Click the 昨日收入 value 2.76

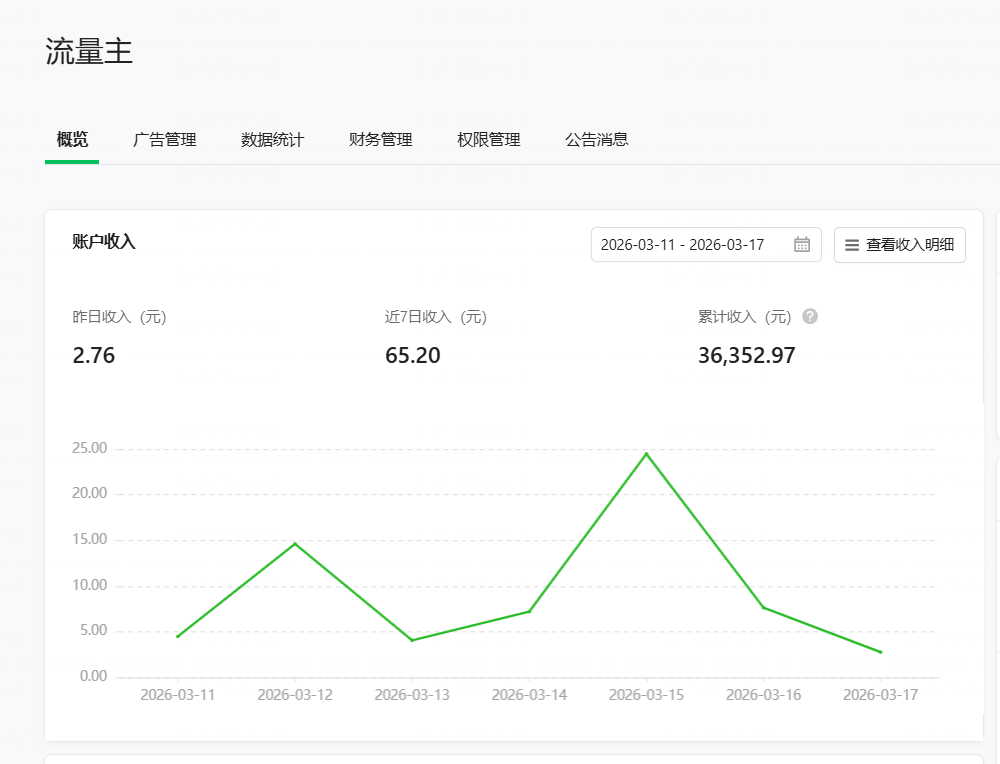point(94,355)
